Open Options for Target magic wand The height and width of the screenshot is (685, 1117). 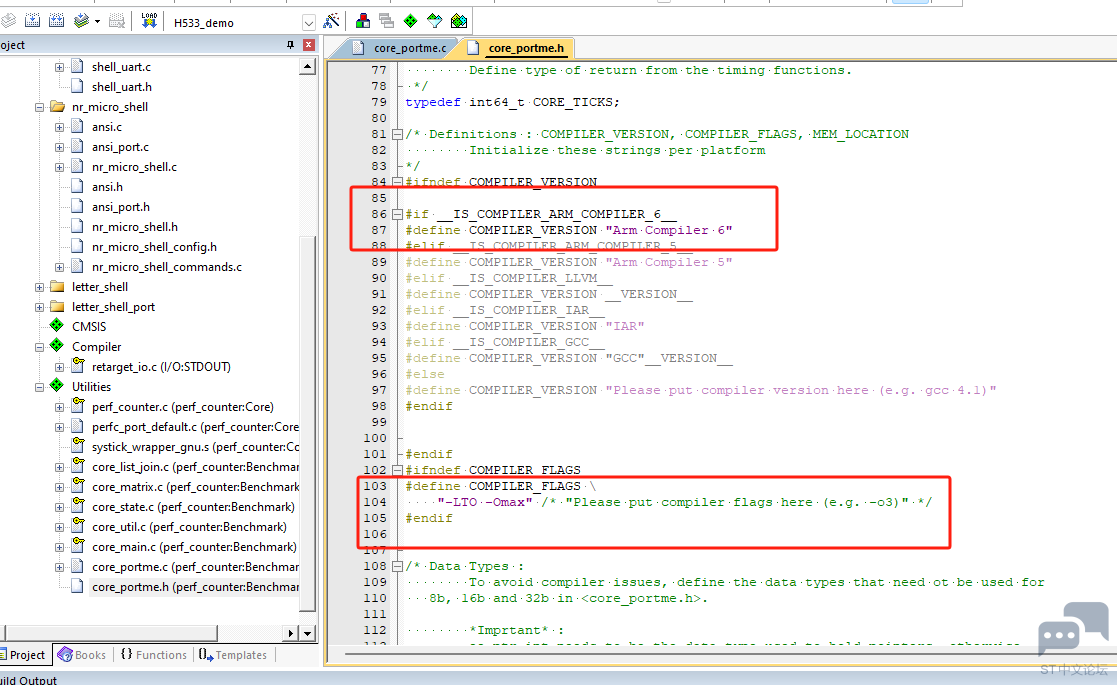point(331,21)
